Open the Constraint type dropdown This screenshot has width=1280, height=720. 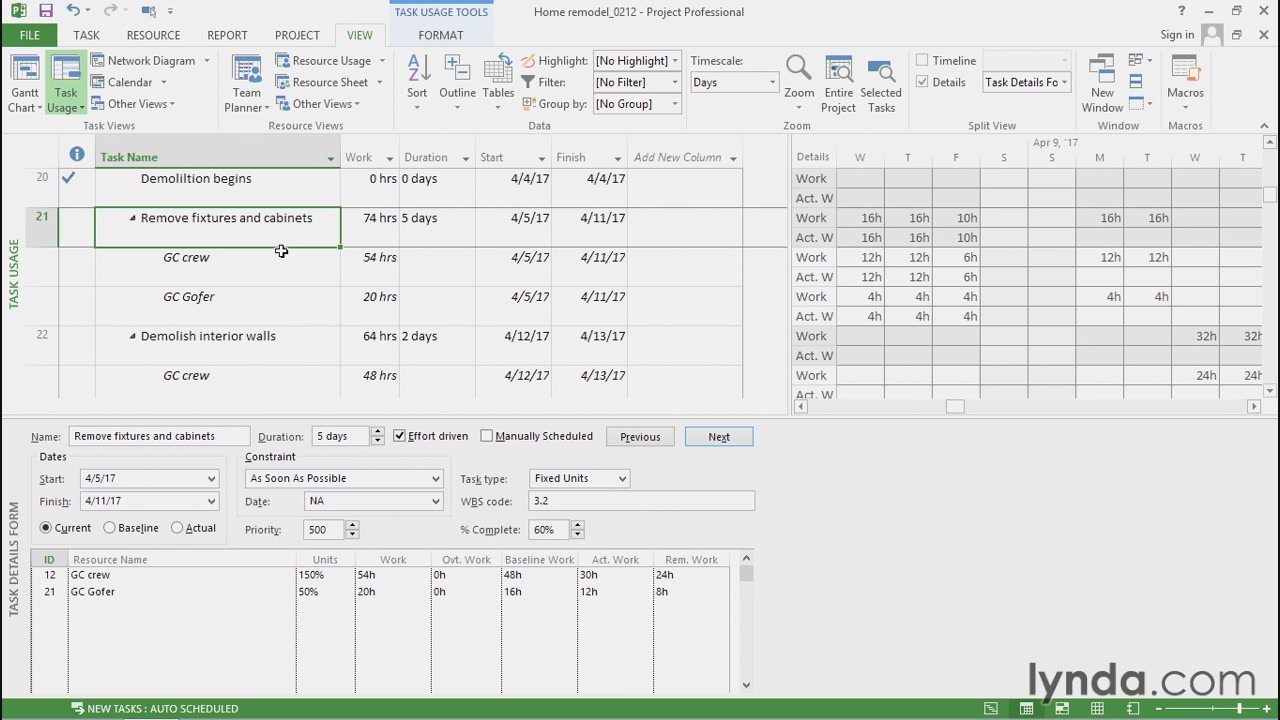tap(435, 478)
